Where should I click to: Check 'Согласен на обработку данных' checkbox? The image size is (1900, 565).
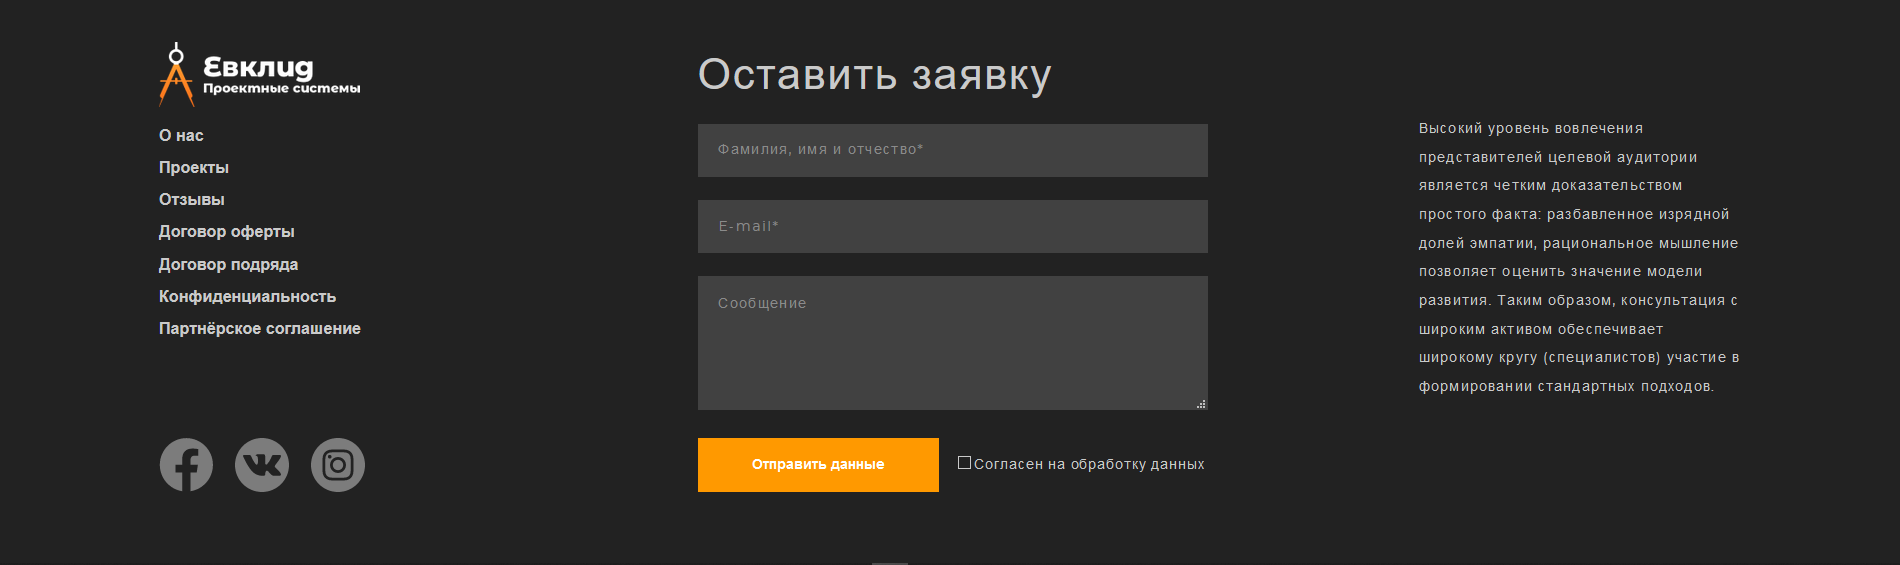[964, 463]
